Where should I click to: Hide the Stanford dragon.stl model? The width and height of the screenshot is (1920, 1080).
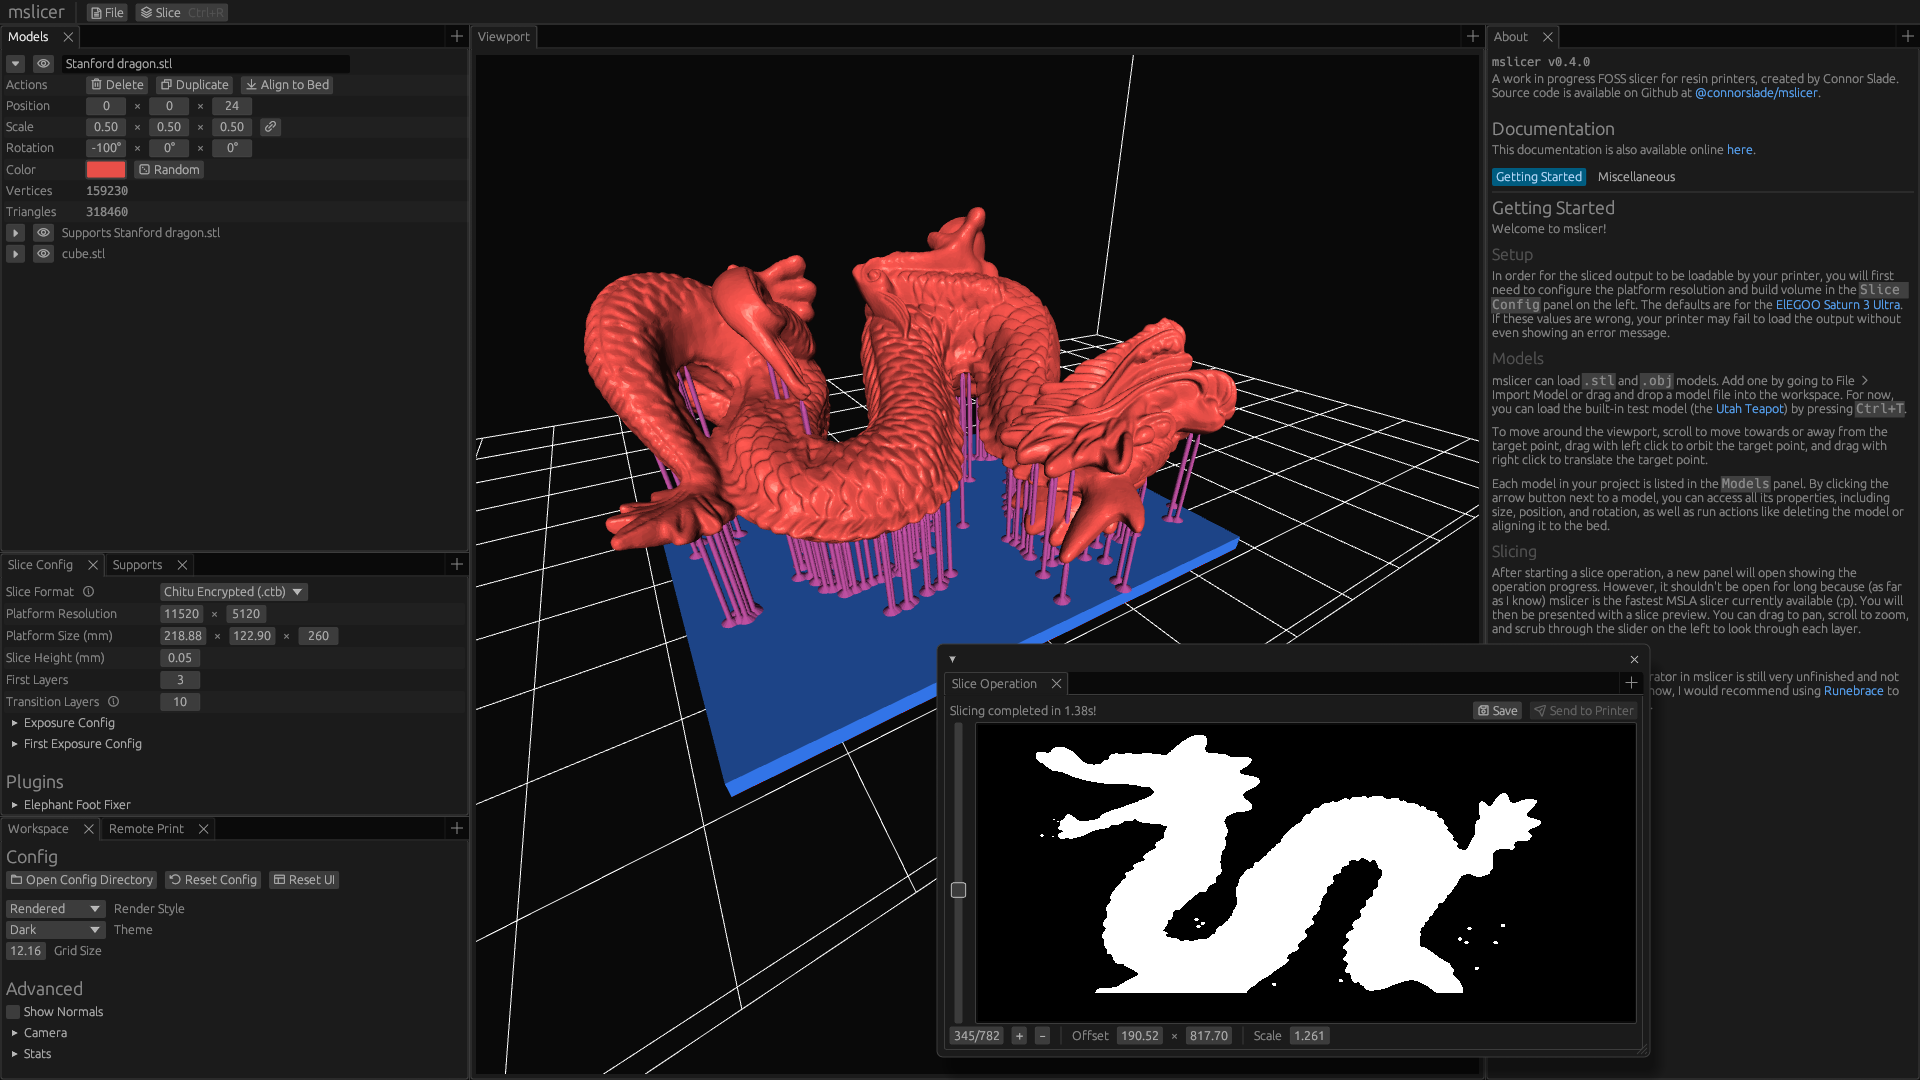pos(43,63)
